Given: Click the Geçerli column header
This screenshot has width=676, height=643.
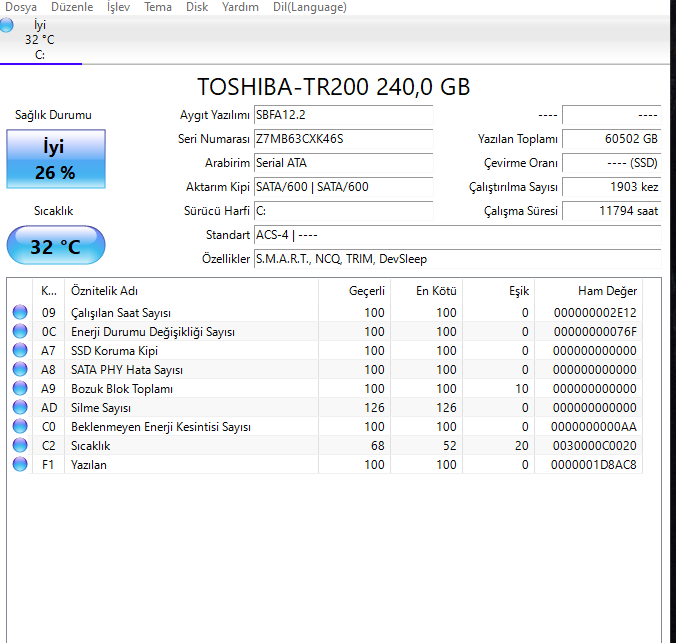Looking at the screenshot, I should coord(355,291).
